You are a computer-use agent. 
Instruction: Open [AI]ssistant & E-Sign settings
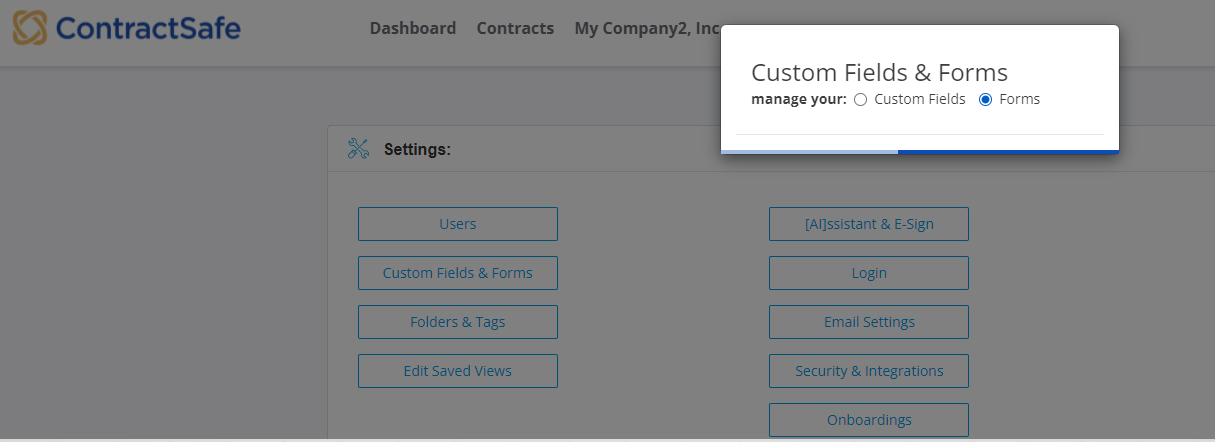(x=869, y=224)
